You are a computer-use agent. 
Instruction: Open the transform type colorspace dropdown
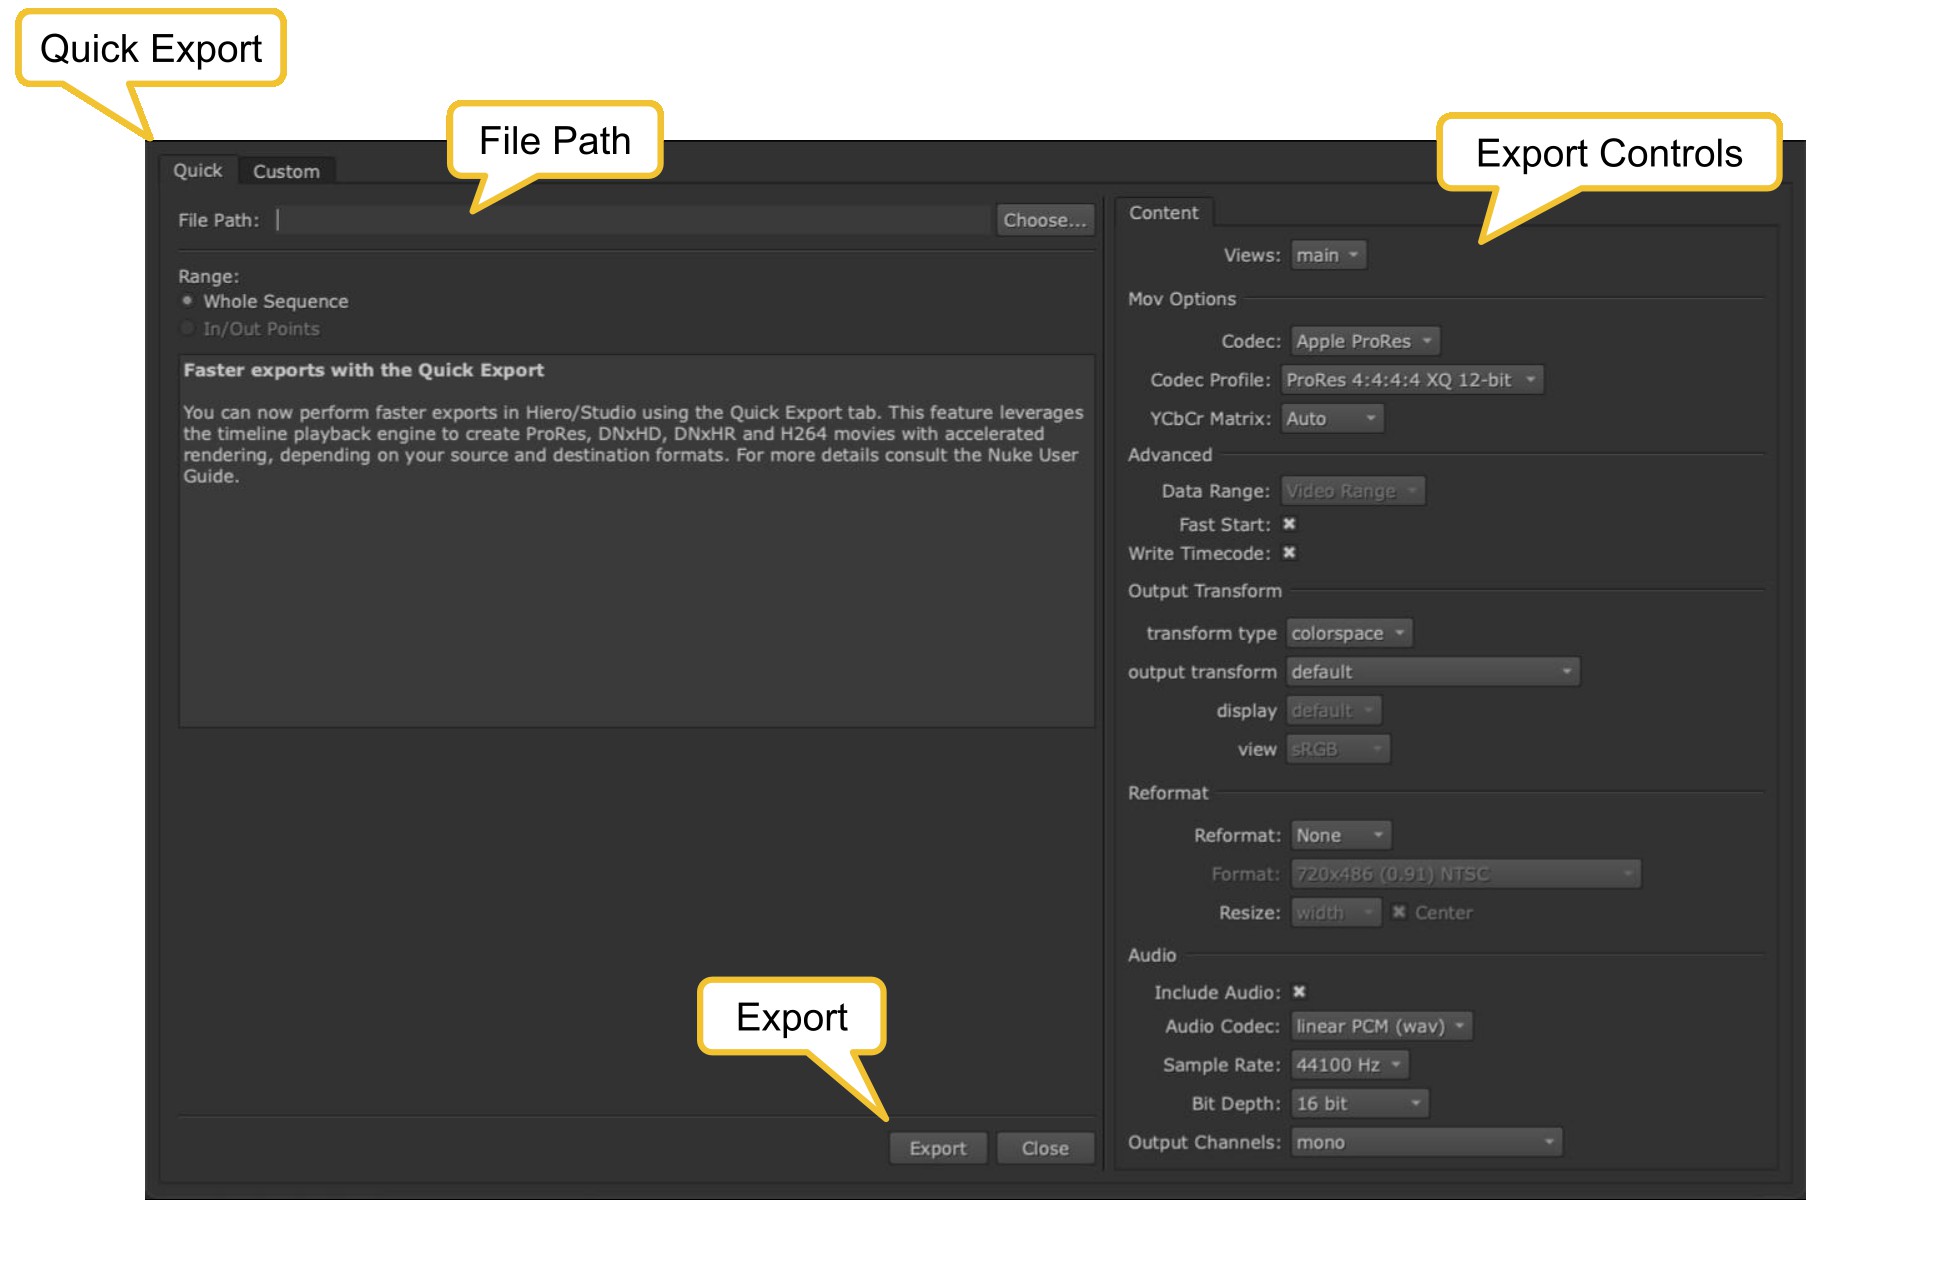point(1348,633)
